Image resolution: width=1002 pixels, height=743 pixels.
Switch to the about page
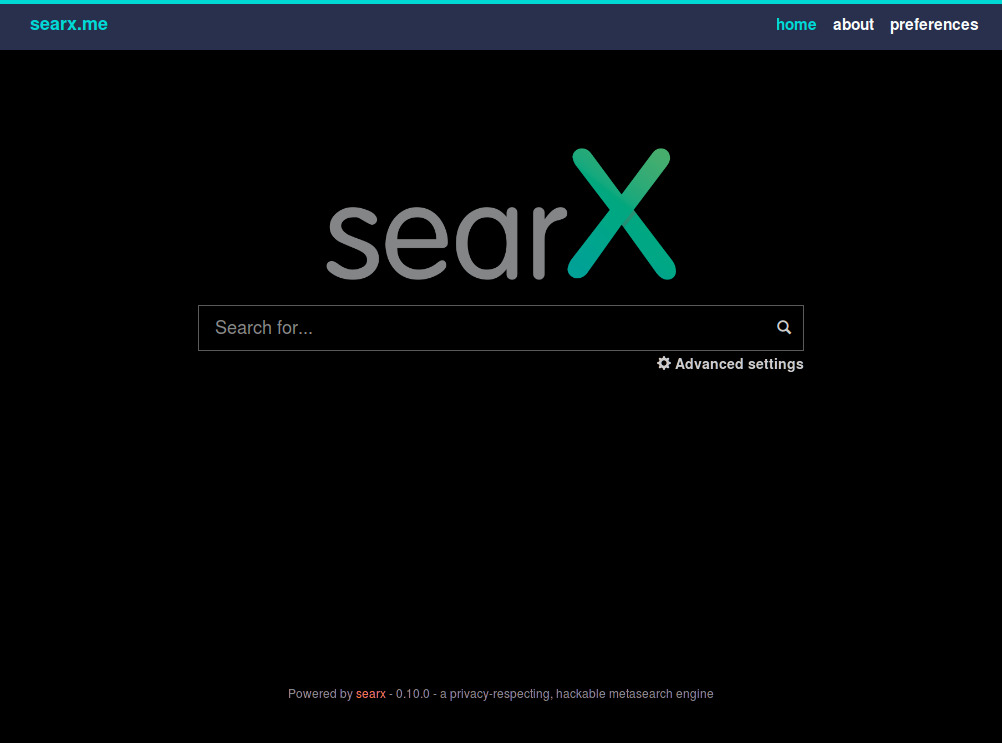(853, 24)
